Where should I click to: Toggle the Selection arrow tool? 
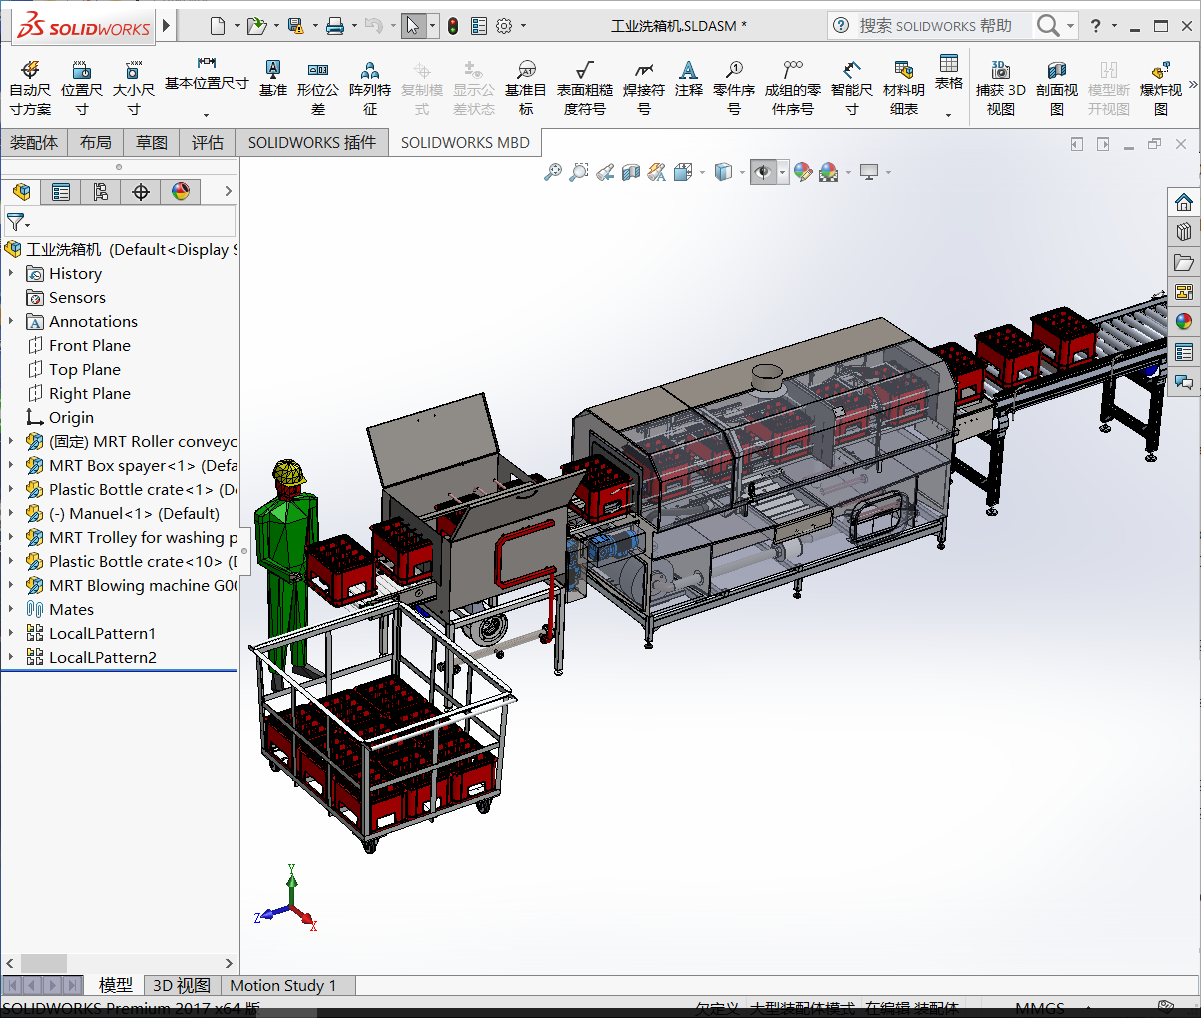click(413, 26)
